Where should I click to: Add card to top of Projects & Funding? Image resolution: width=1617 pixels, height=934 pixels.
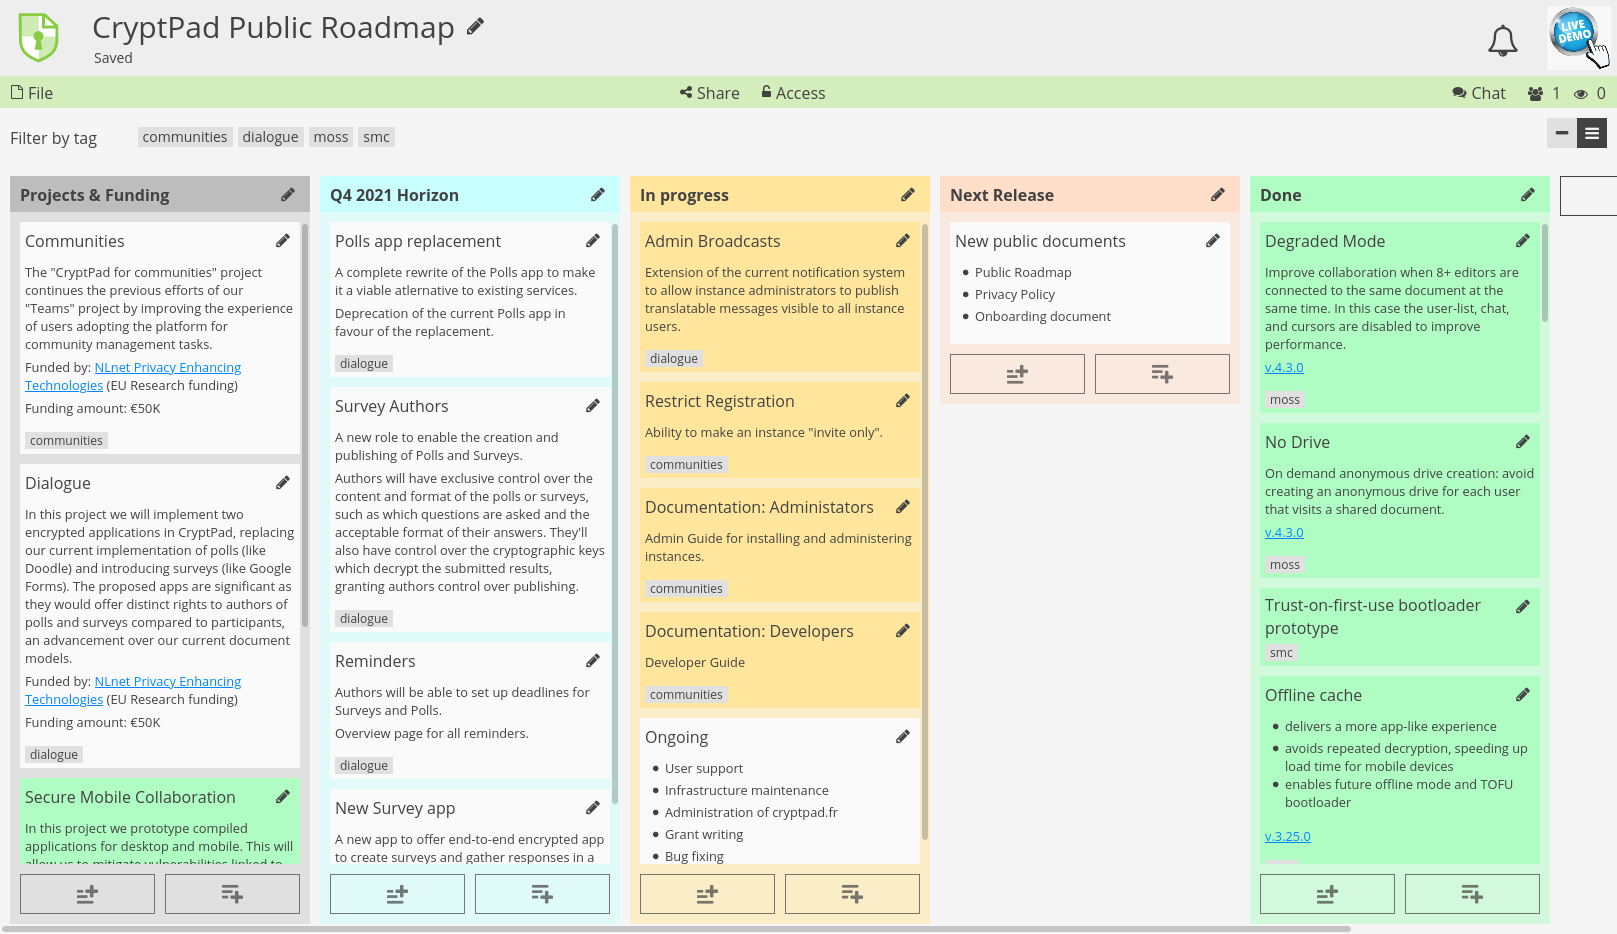point(87,894)
